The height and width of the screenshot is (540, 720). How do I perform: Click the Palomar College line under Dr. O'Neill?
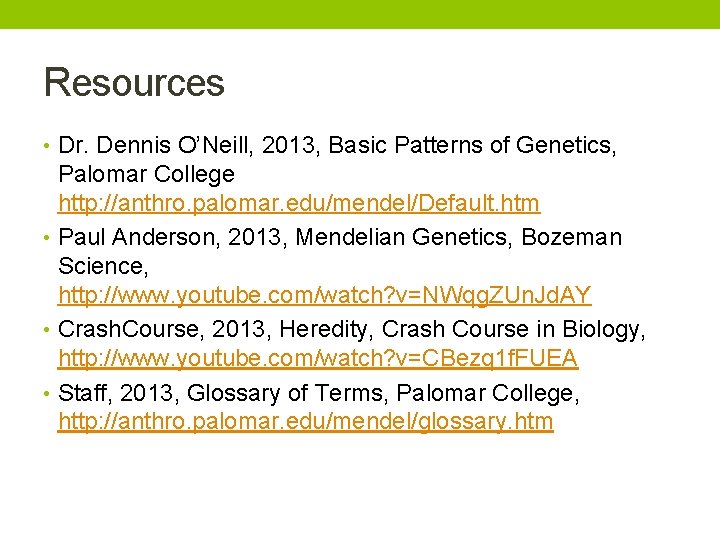coord(146,174)
